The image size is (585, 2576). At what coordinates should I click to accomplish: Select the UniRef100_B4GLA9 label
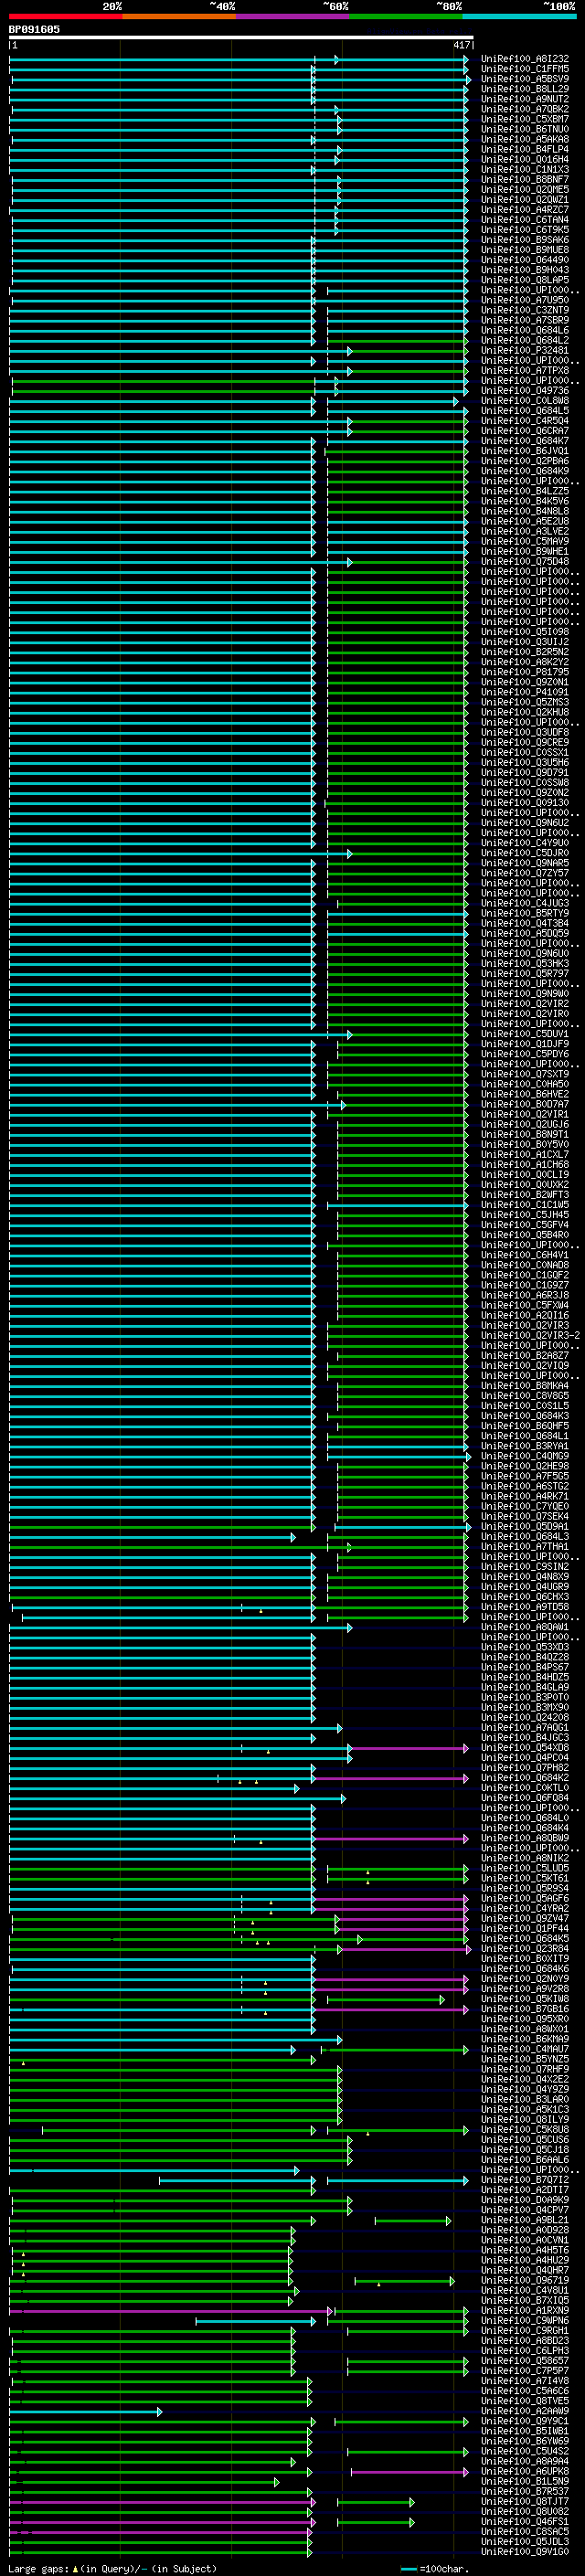pos(525,1687)
